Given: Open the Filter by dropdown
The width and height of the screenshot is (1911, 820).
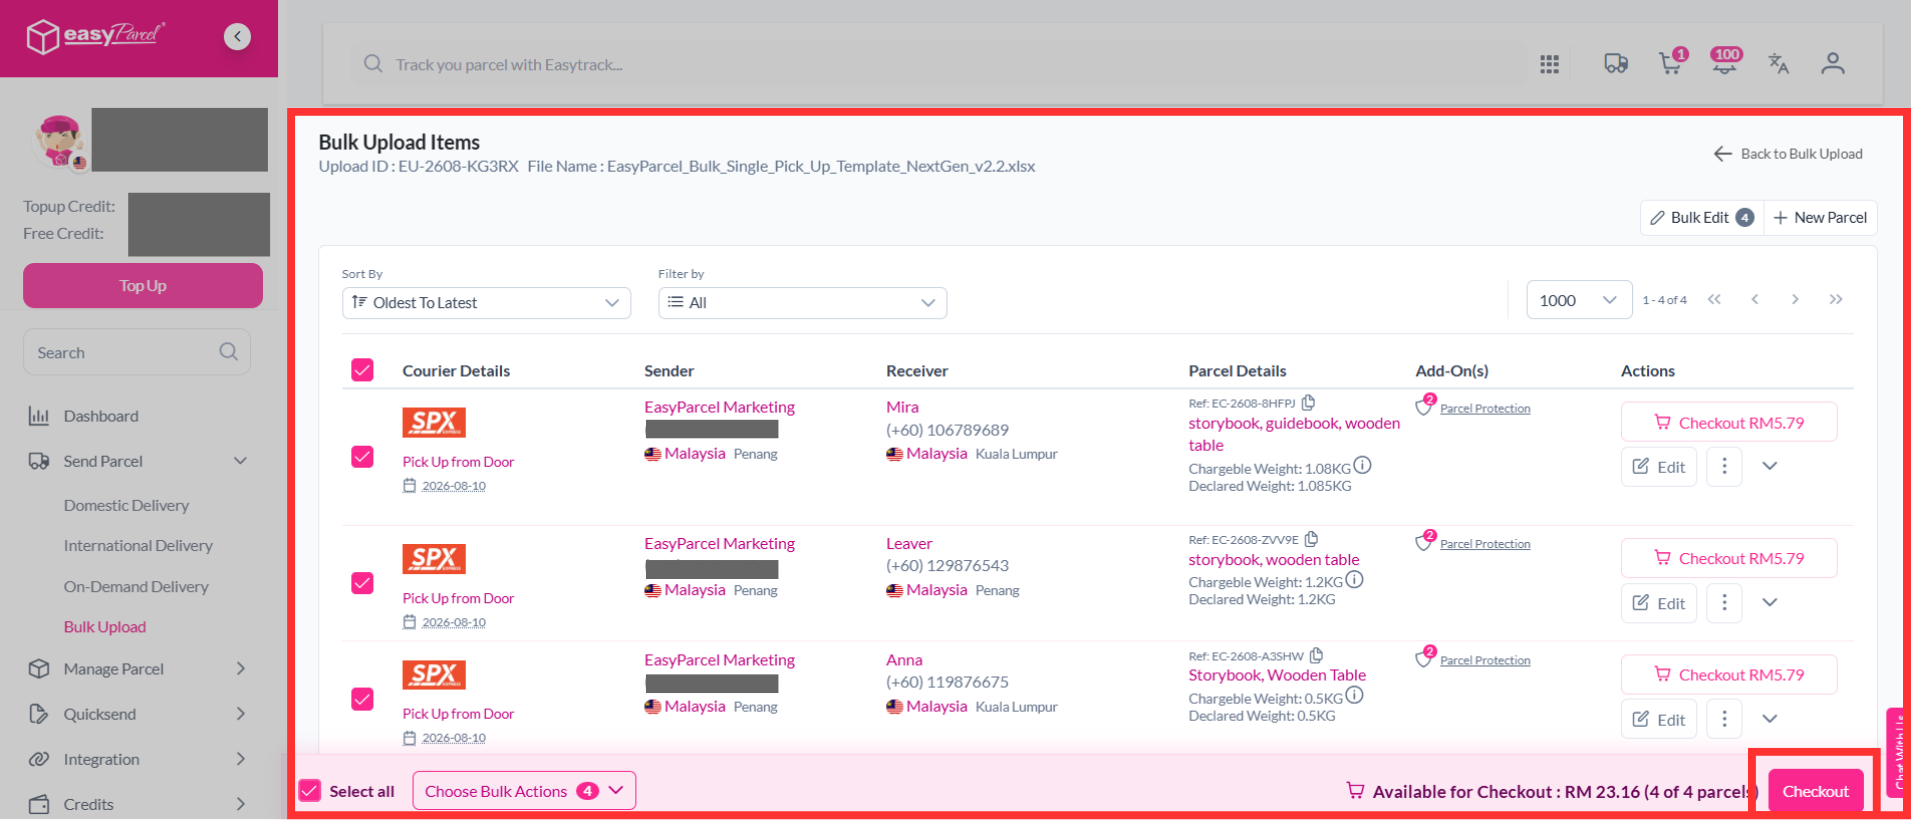Looking at the screenshot, I should coord(802,303).
